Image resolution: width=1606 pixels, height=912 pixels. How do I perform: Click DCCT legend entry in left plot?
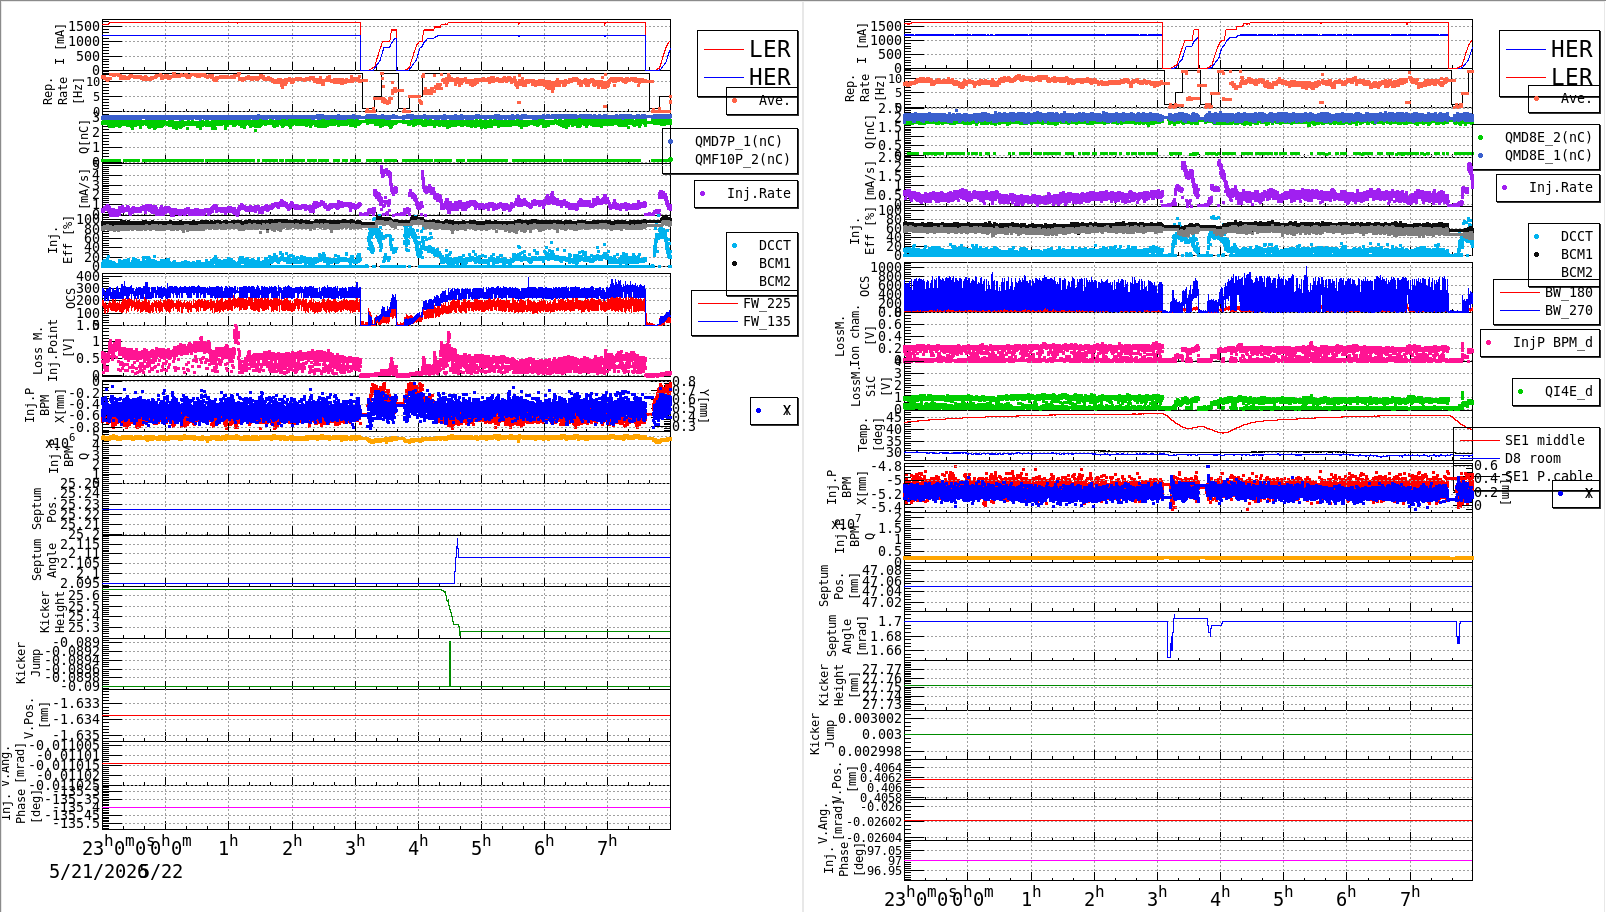coord(774,245)
